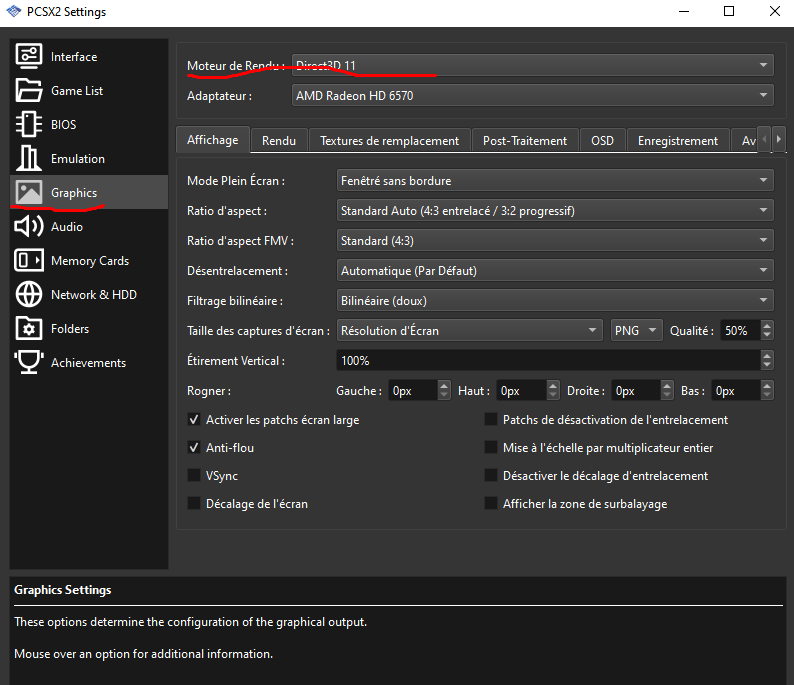794x685 pixels.
Task: Click the Qualité 50% field
Action: tap(740, 331)
